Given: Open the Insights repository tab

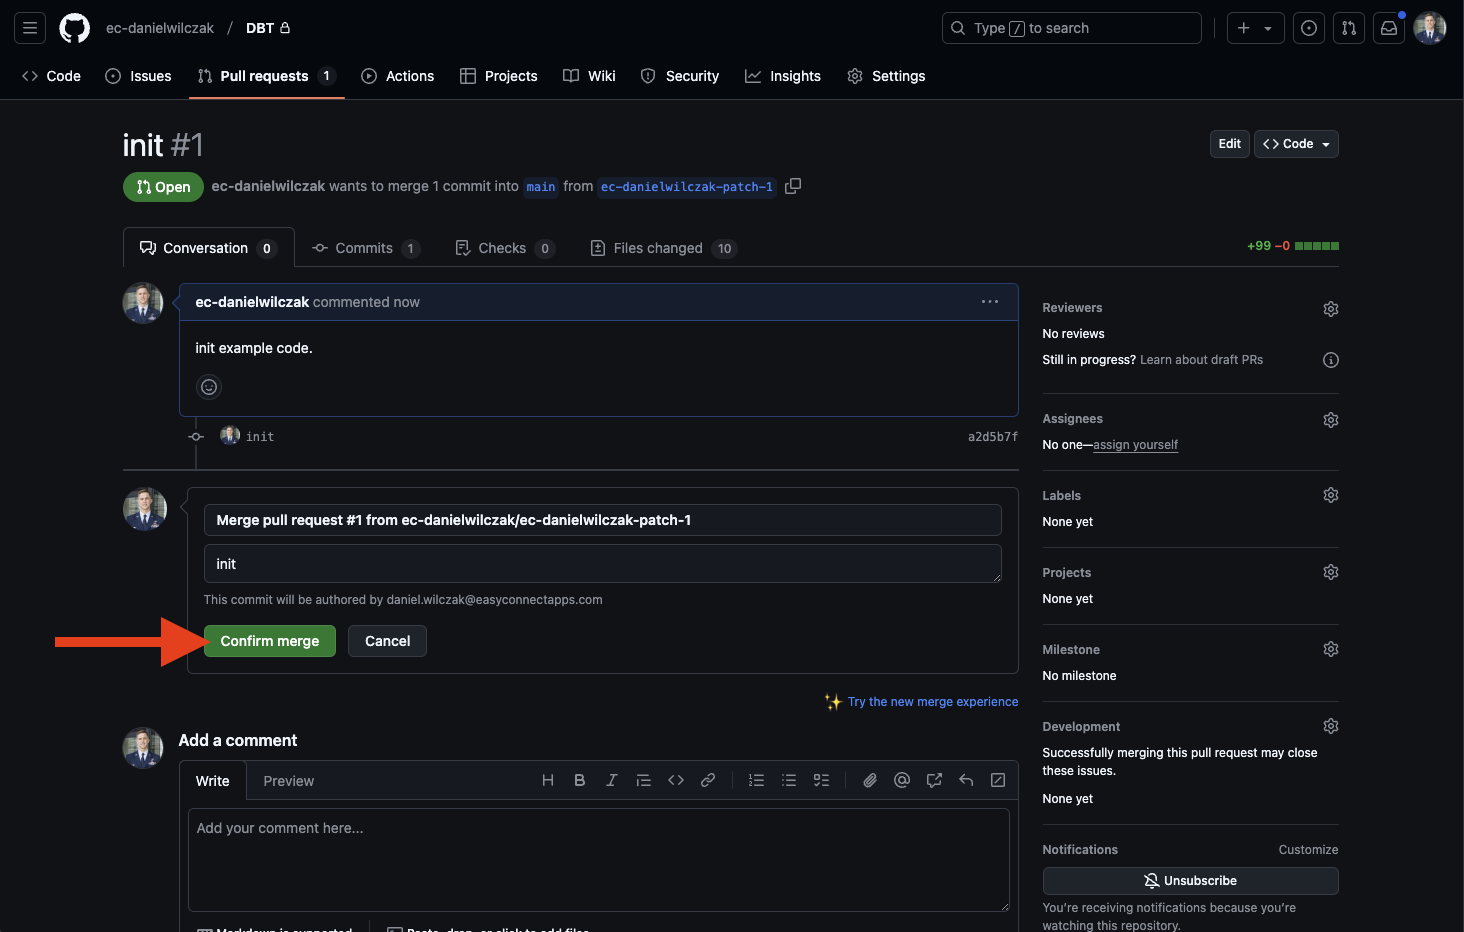Looking at the screenshot, I should tap(783, 76).
